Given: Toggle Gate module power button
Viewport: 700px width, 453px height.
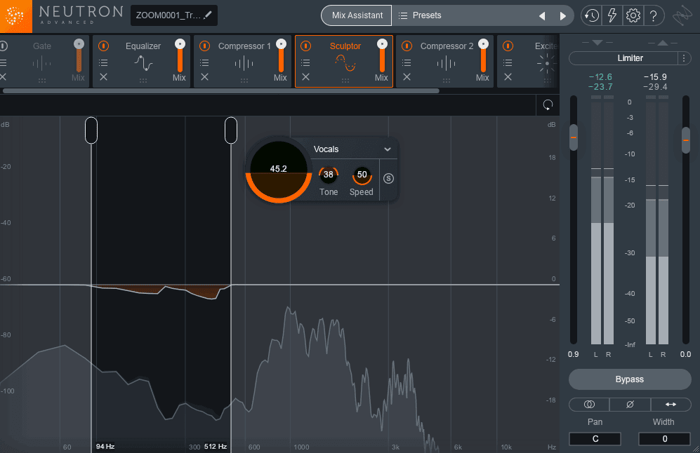Looking at the screenshot, I should (3, 46).
